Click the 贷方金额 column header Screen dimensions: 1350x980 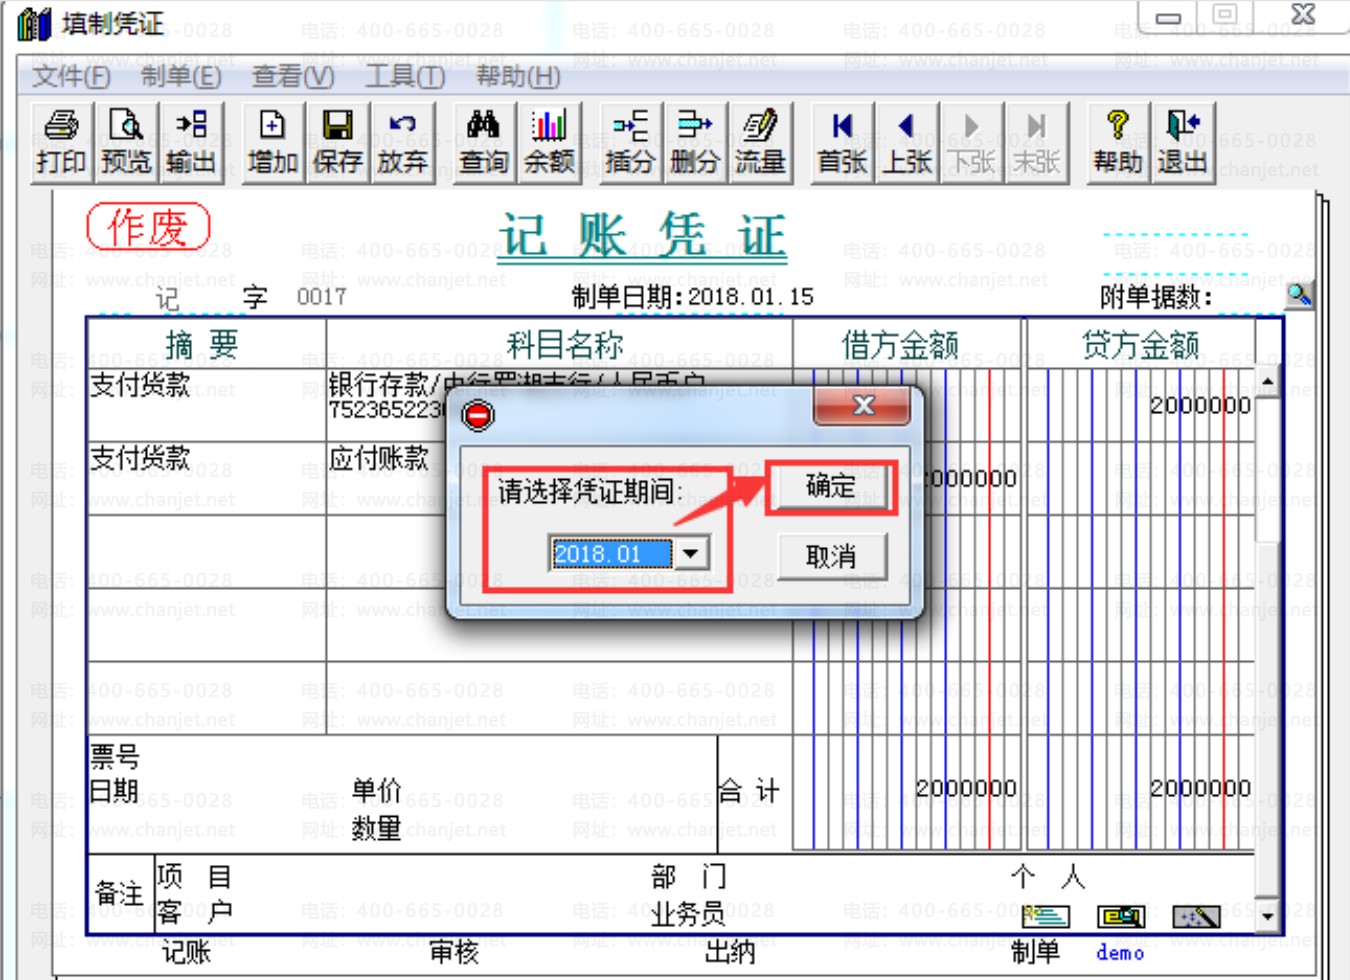pyautogui.click(x=1140, y=345)
